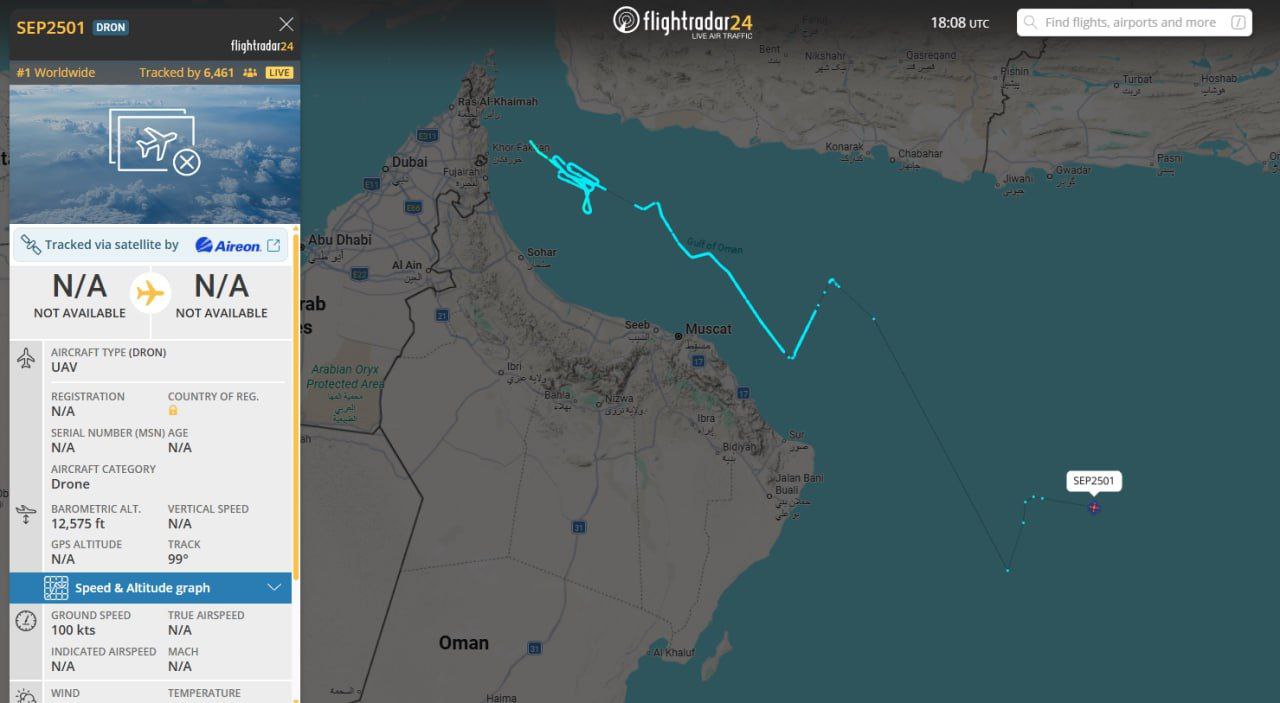
Task: Open the Speed & Altitude graph section
Action: click(x=151, y=588)
